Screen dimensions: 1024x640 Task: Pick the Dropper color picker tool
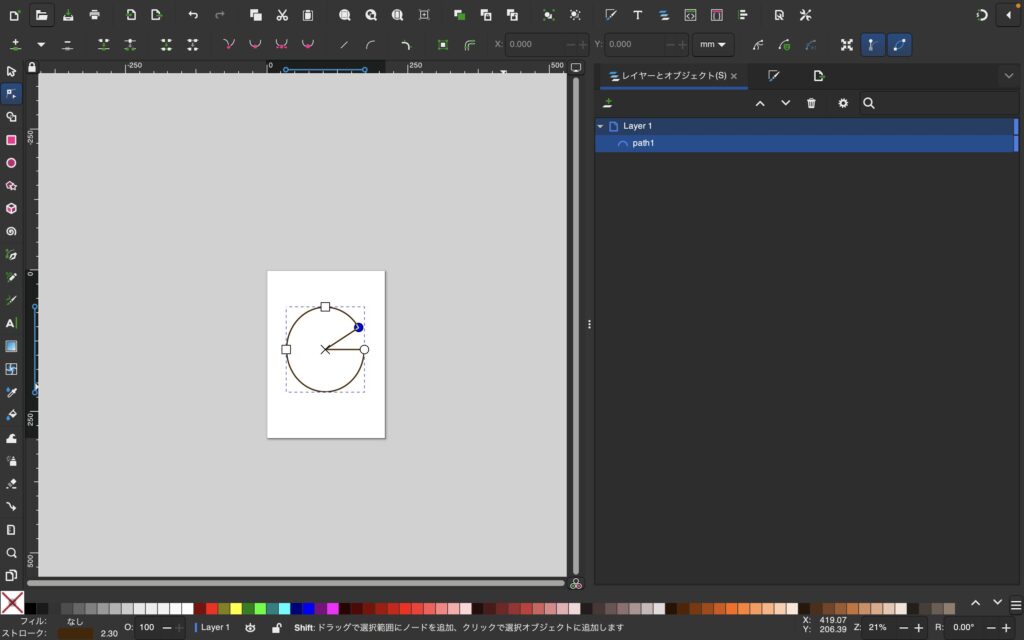click(x=11, y=392)
